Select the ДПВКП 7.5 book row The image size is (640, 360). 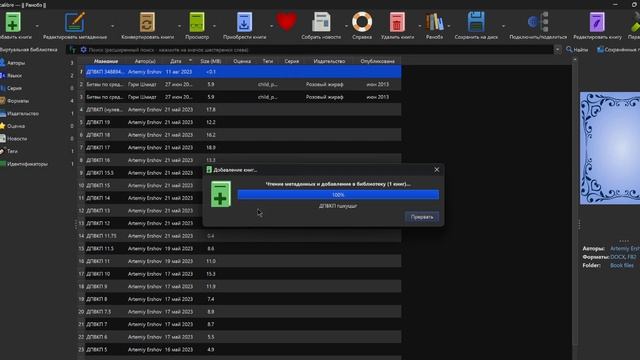pos(243,312)
